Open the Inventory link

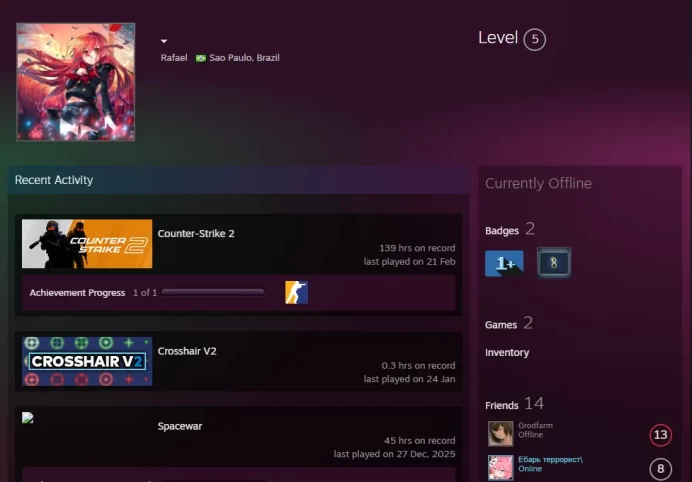[507, 353]
